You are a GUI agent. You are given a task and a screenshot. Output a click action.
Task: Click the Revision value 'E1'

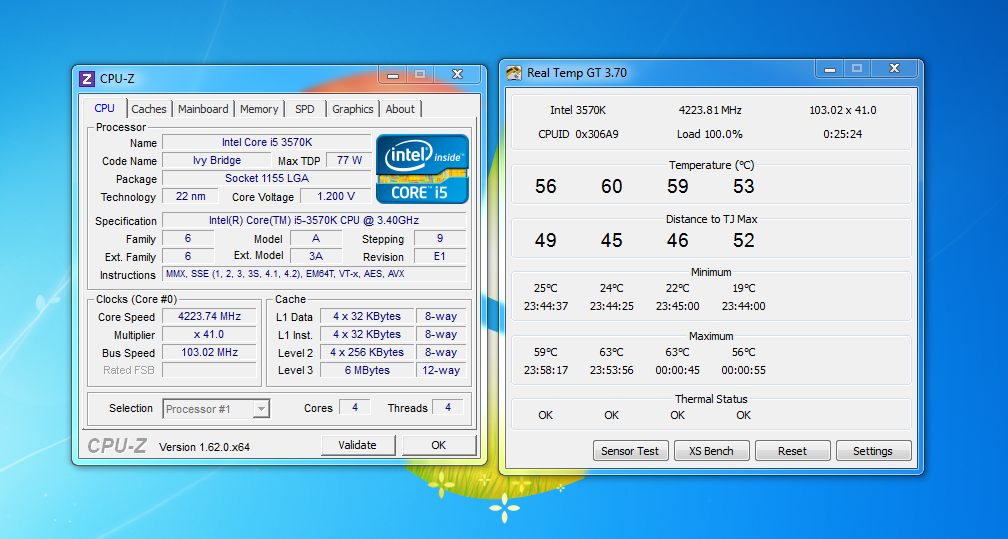click(x=440, y=256)
